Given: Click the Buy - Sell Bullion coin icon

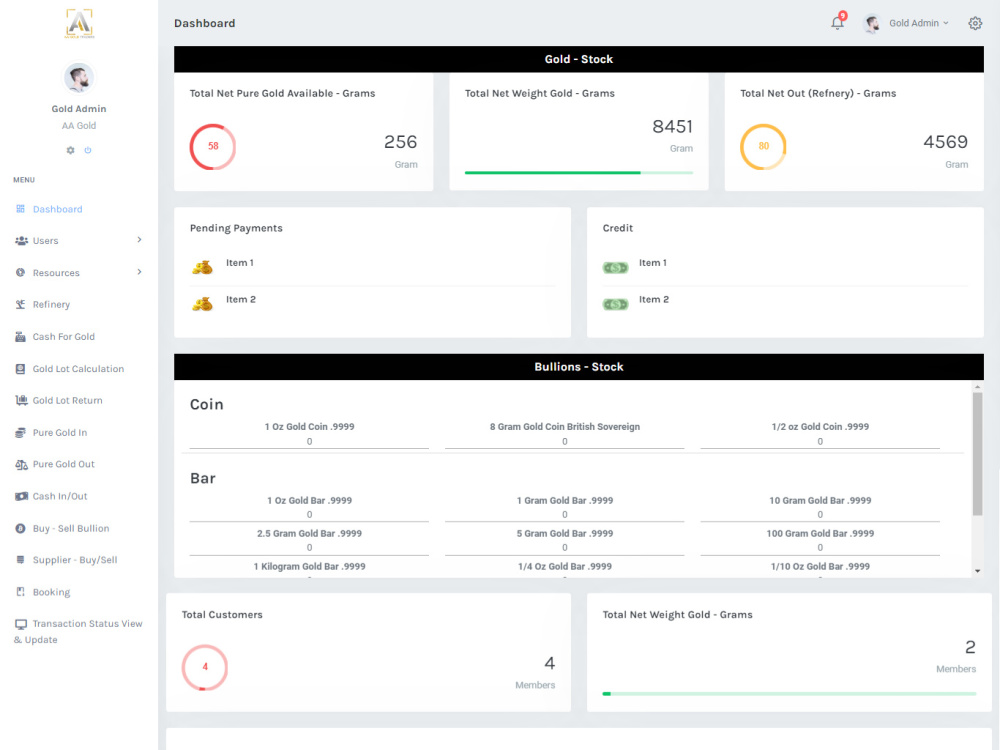Looking at the screenshot, I should click(x=20, y=528).
